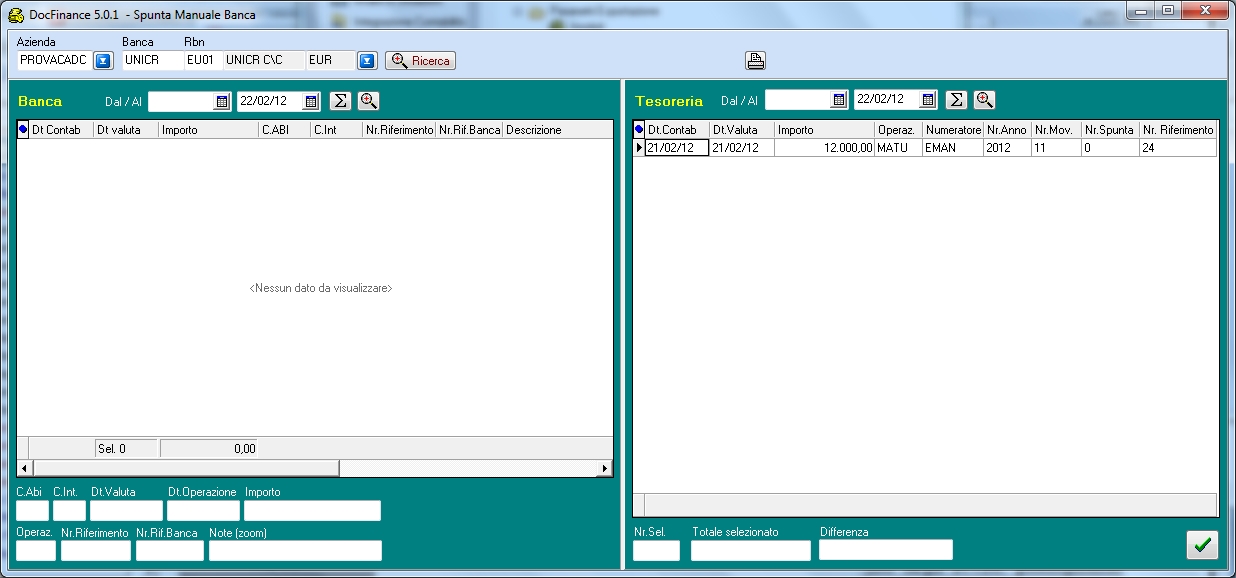Viewport: 1236px width, 578px height.
Task: Click the C.Abi input field
Action: pyautogui.click(x=33, y=510)
